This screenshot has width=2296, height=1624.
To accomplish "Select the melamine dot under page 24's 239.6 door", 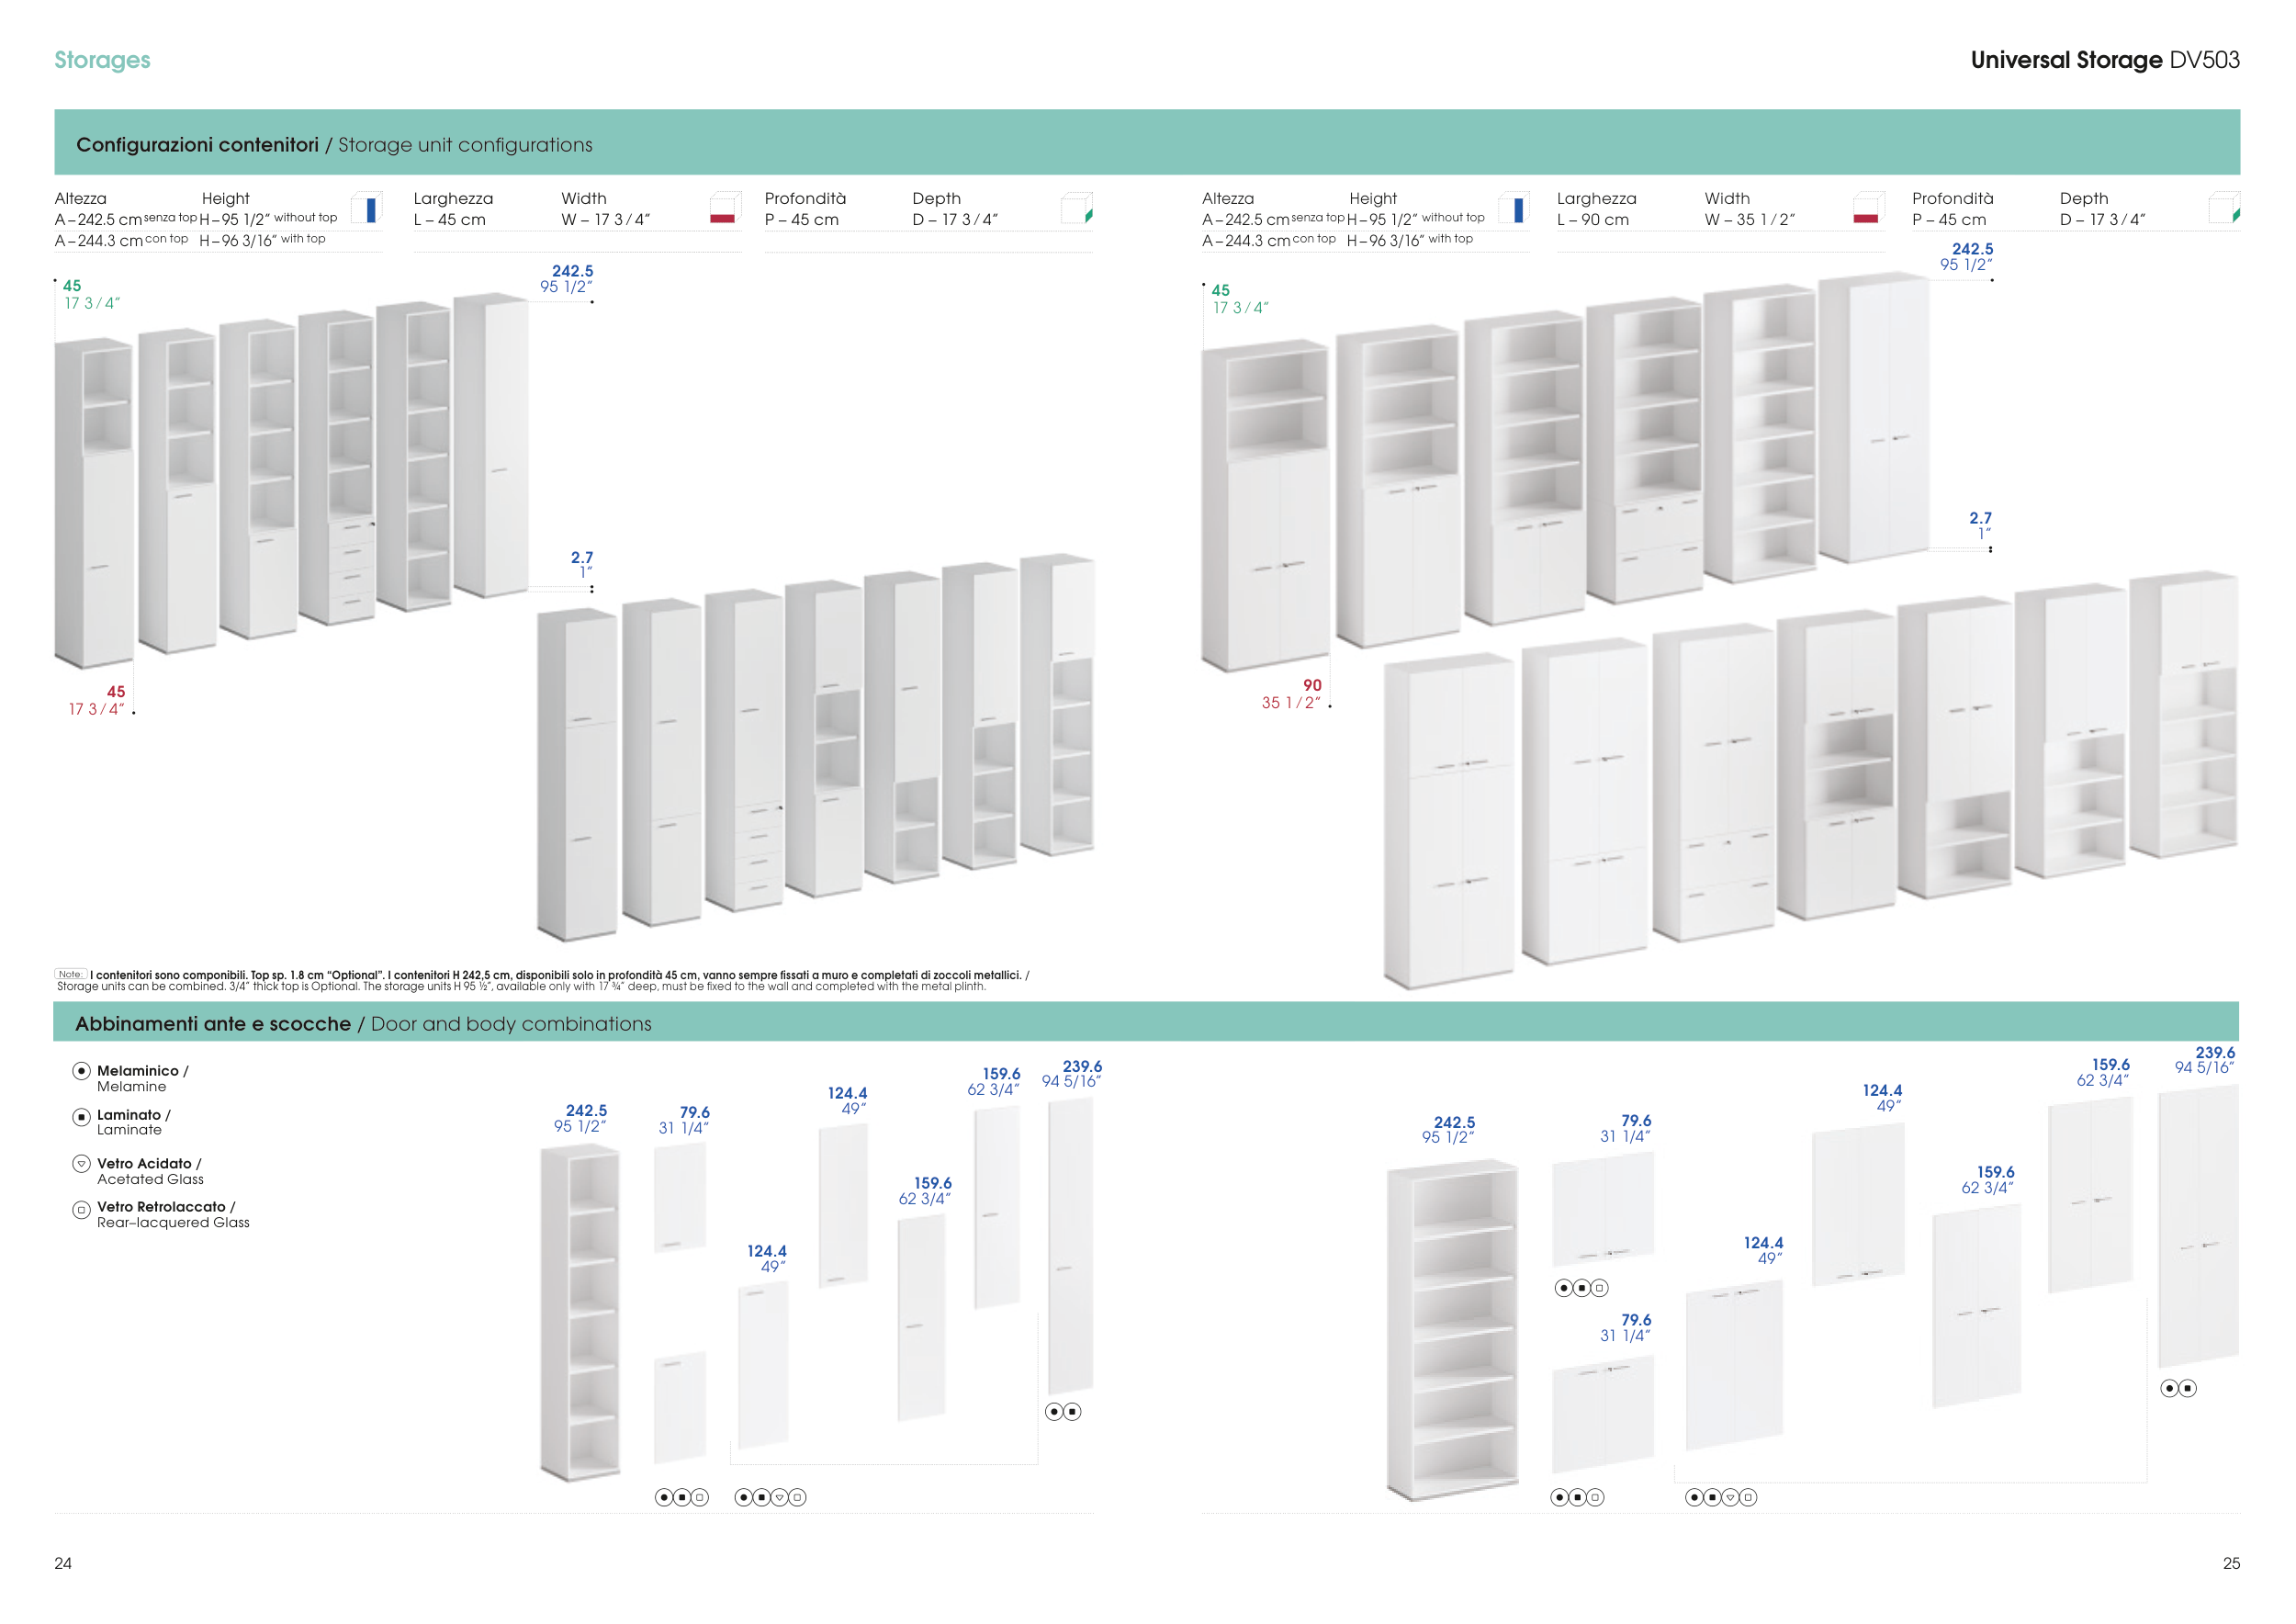I will point(1054,1412).
